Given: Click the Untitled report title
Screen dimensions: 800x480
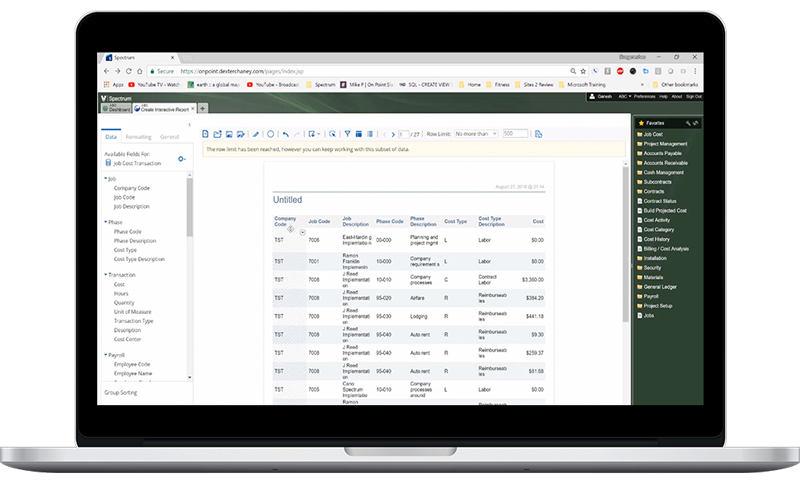Looking at the screenshot, I should coord(287,200).
